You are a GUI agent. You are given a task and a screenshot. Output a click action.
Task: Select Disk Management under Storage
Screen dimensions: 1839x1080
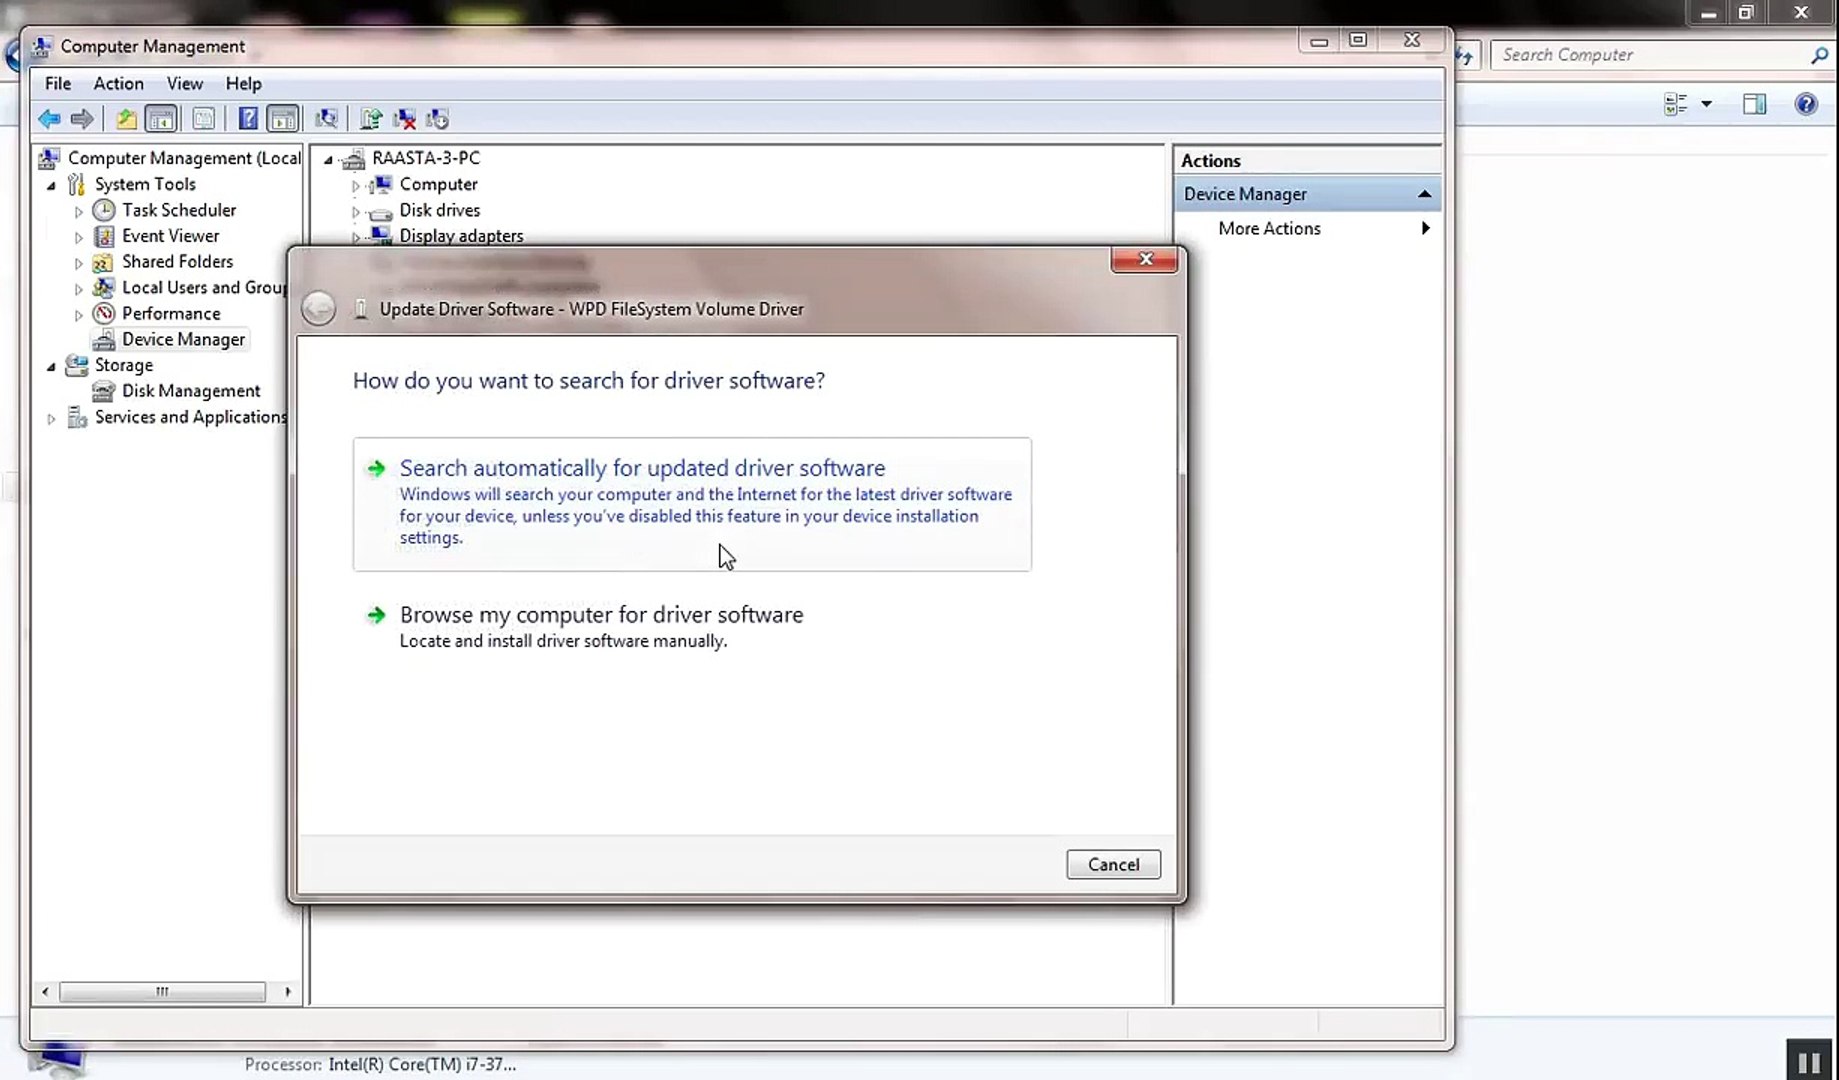tap(190, 391)
